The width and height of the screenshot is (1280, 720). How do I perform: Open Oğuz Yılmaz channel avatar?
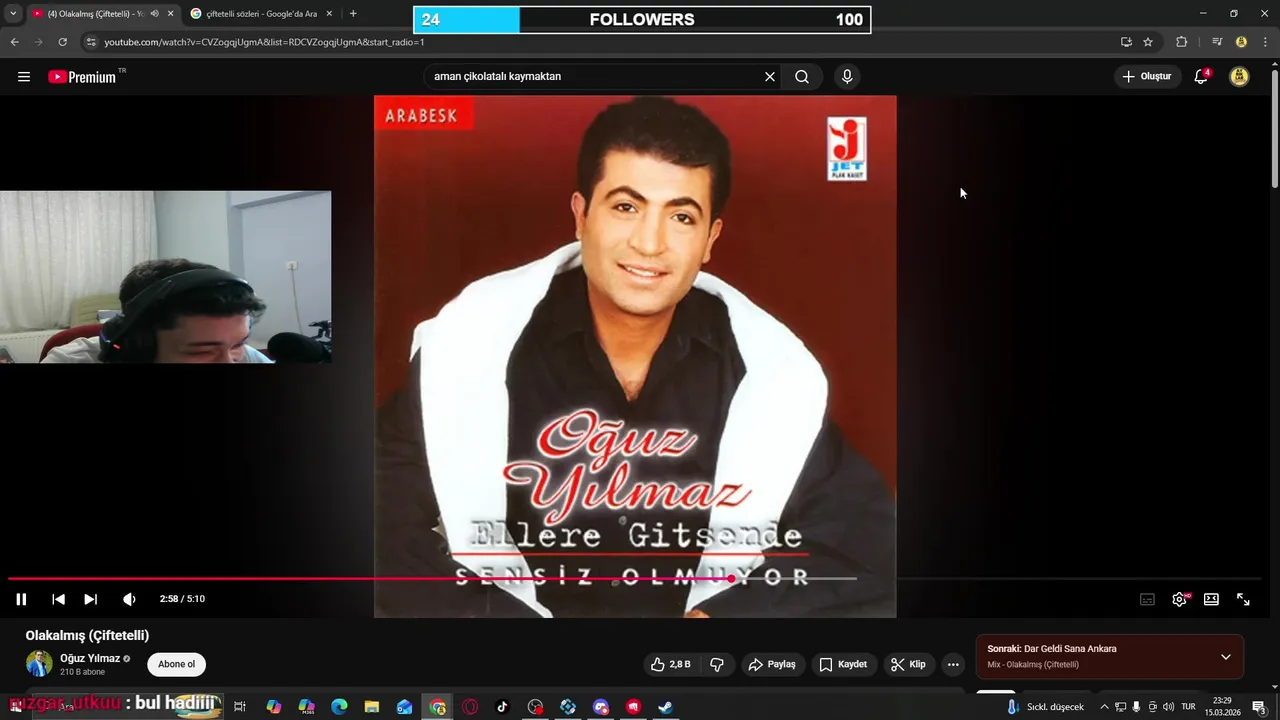coord(39,663)
